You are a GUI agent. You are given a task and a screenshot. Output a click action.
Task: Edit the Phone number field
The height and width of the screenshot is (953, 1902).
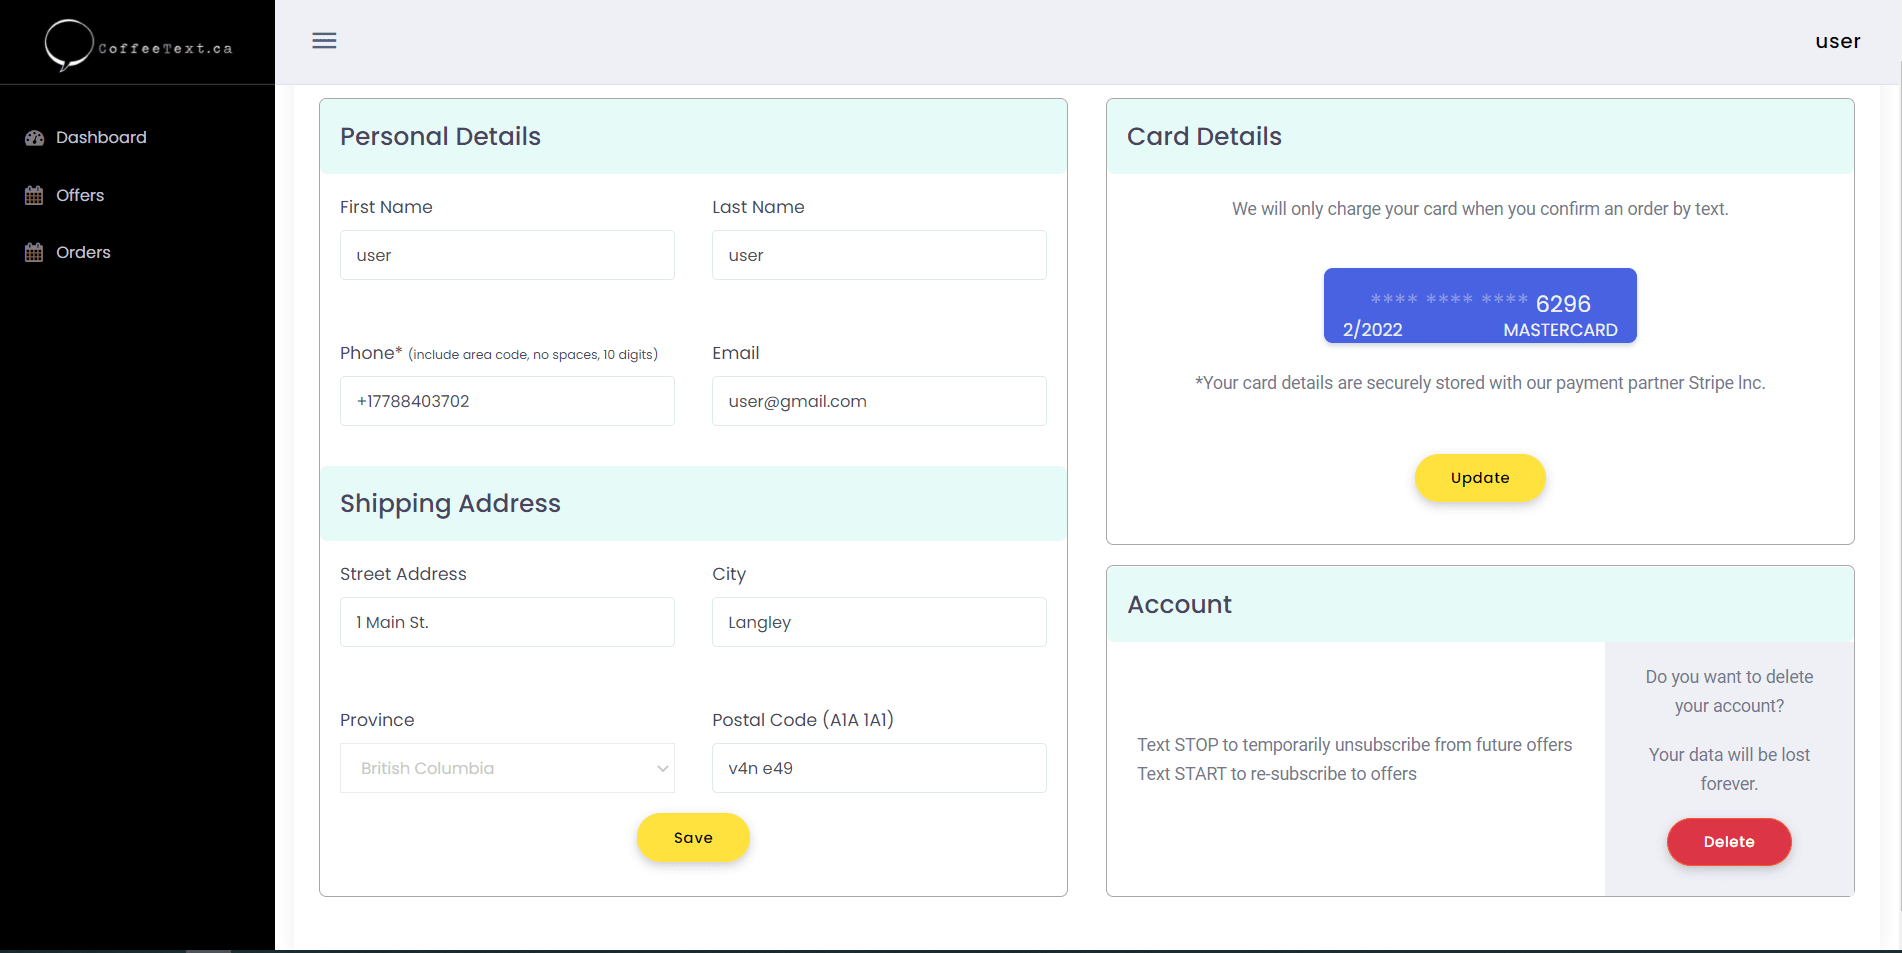pyautogui.click(x=506, y=401)
